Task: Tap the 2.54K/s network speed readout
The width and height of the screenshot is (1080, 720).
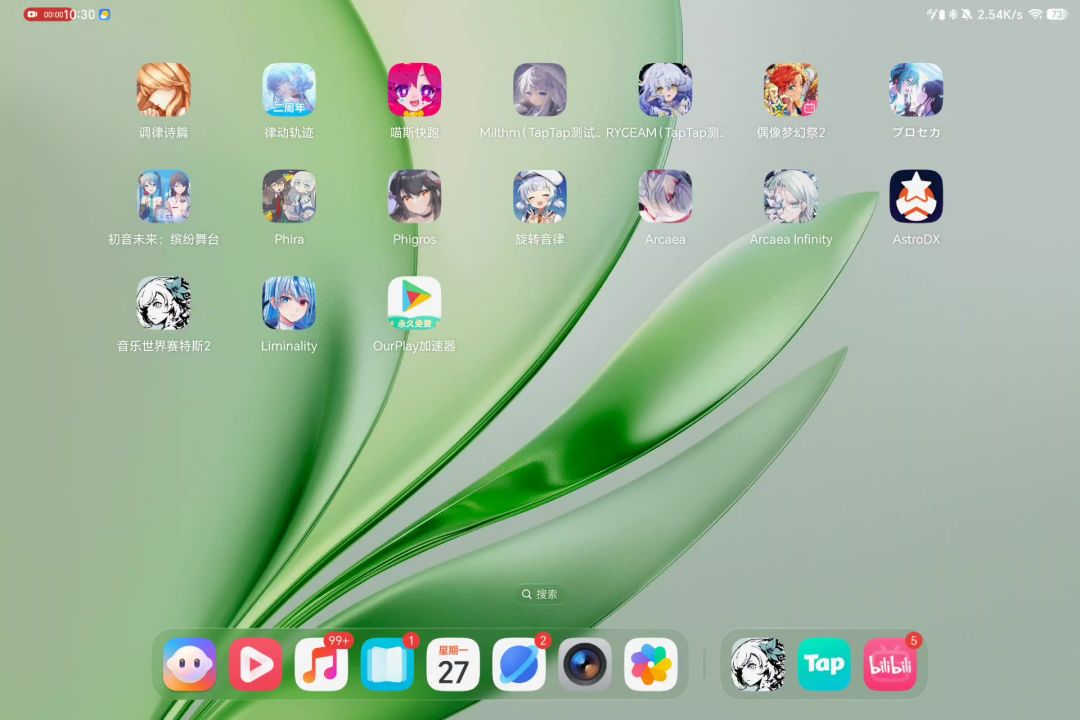Action: [999, 14]
